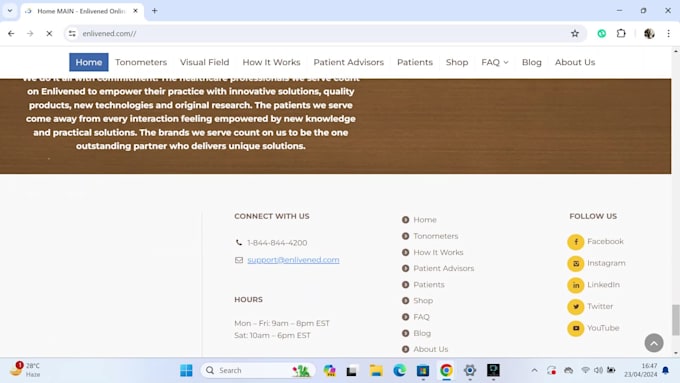Open the footer Patients link

point(428,285)
